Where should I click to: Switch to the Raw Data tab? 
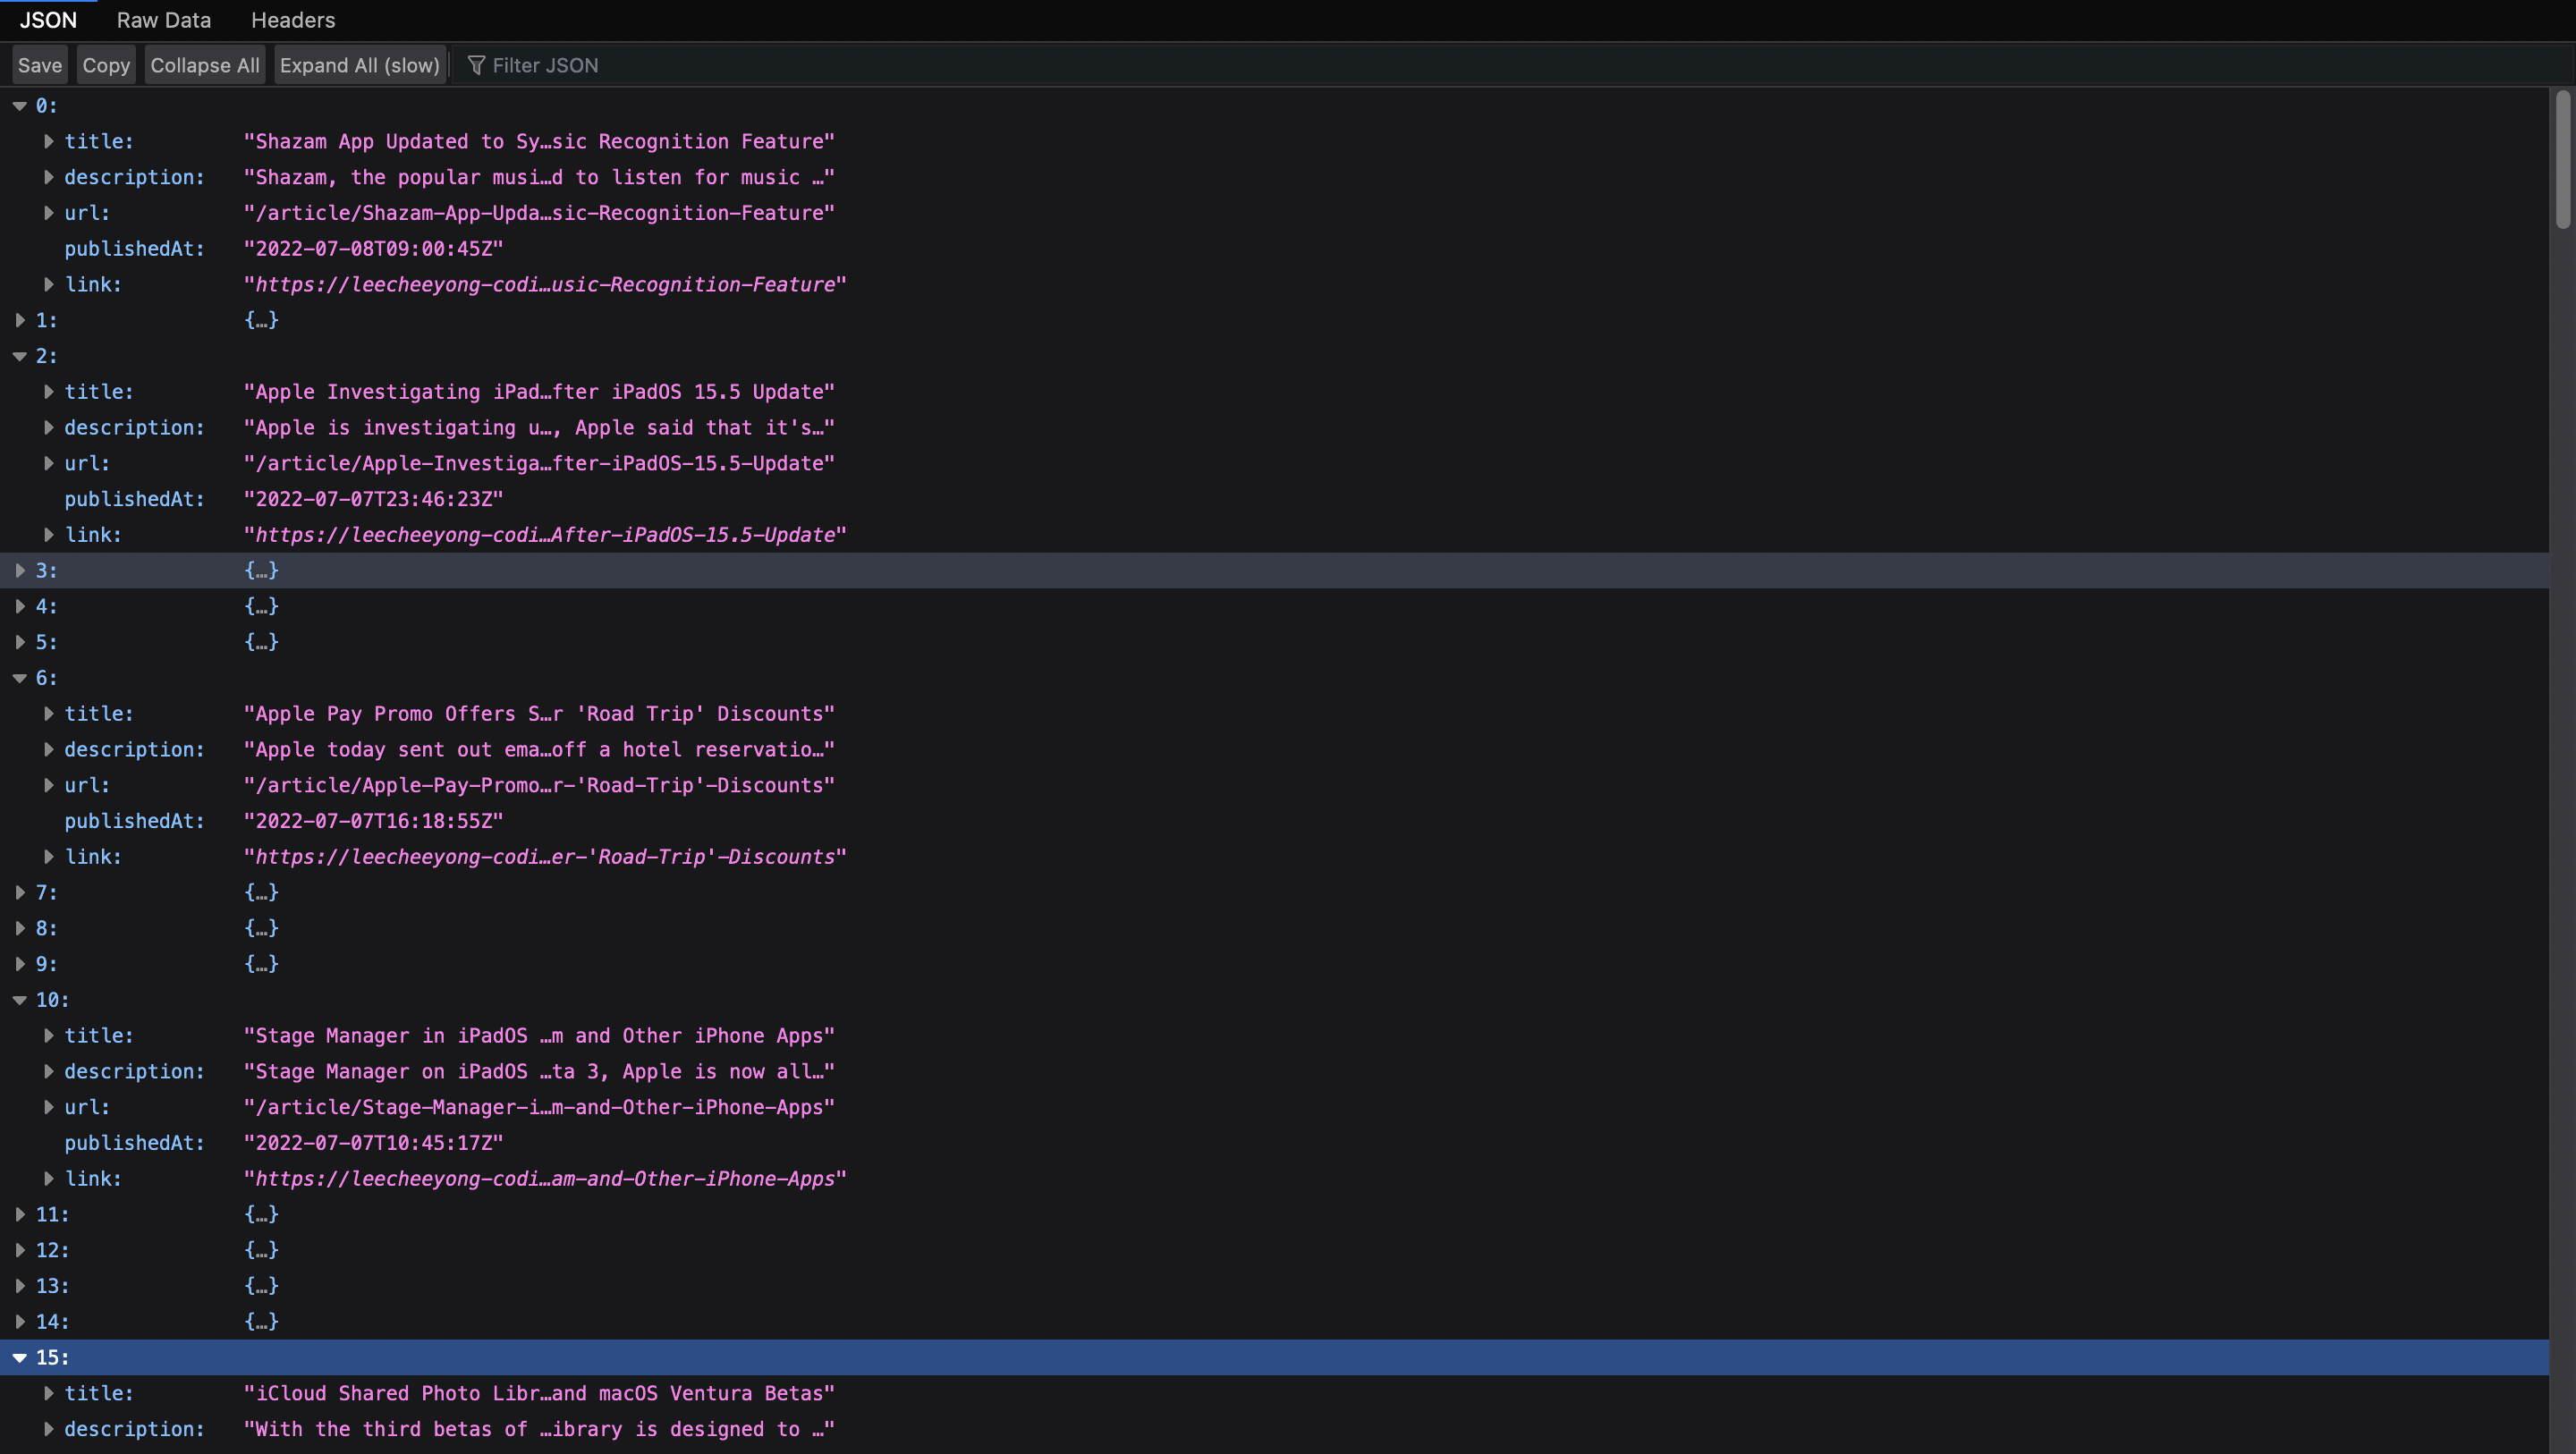[163, 20]
